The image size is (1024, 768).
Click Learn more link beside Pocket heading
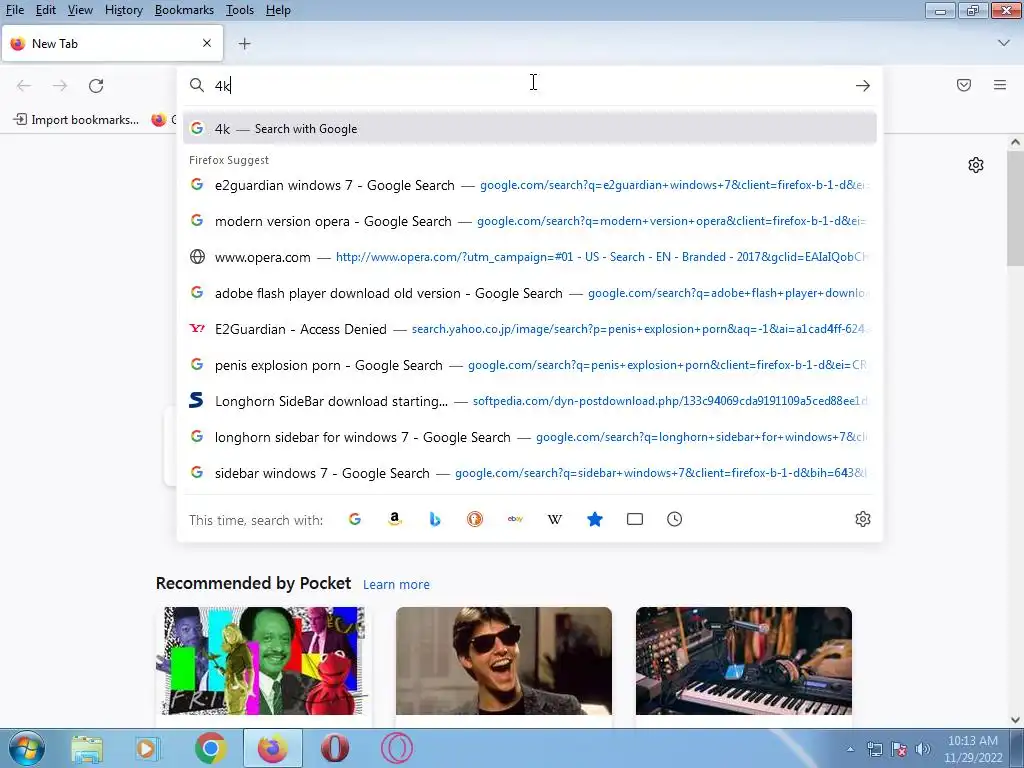(396, 584)
